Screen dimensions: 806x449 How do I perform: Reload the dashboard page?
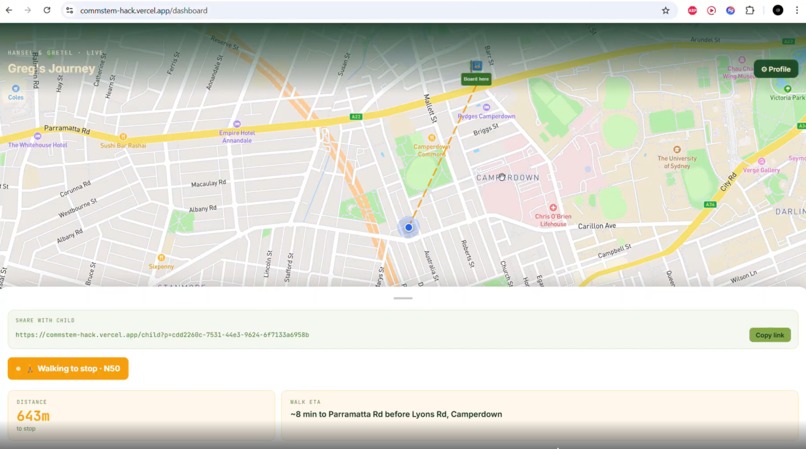[47, 10]
